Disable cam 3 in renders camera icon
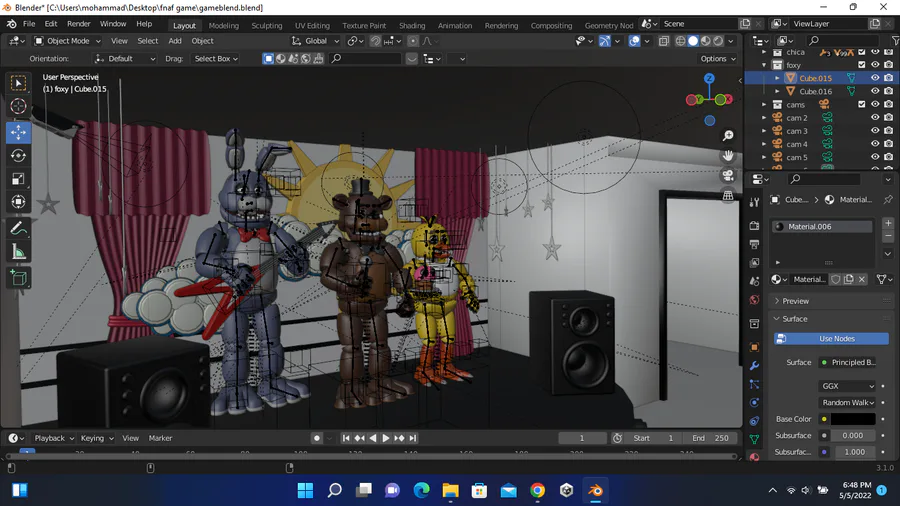Viewport: 900px width, 506px height. pyautogui.click(x=889, y=131)
